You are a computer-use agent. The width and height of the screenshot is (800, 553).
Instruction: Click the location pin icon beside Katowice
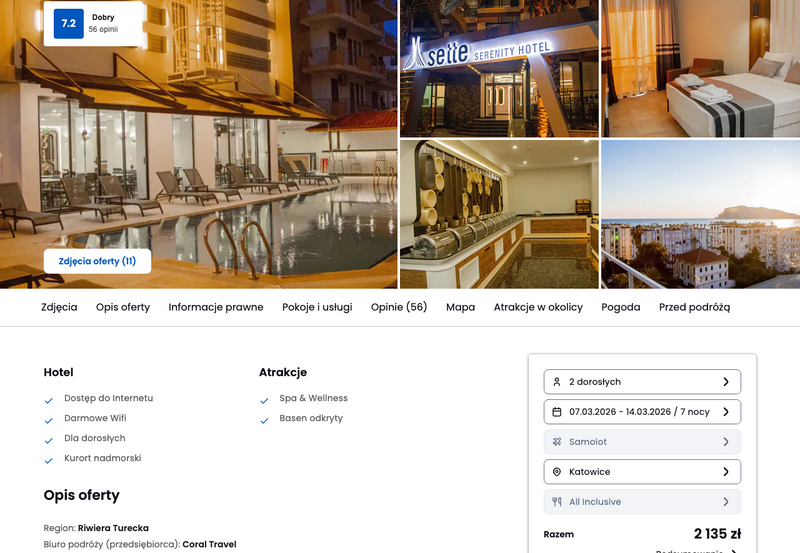(557, 472)
